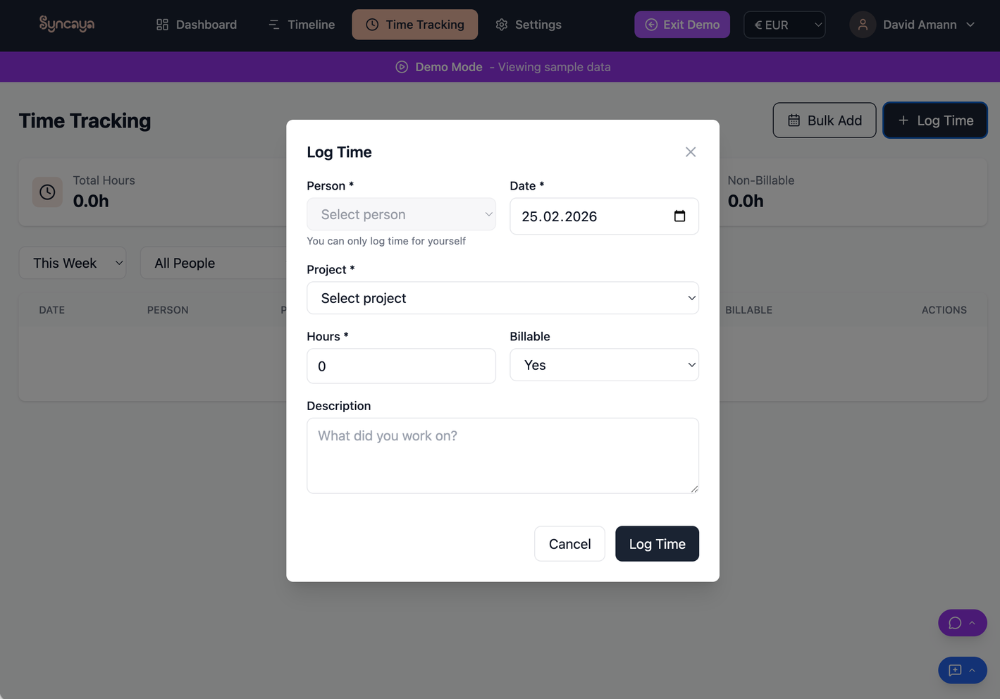Open the Select project dropdown
1000x700 pixels.
pos(502,298)
